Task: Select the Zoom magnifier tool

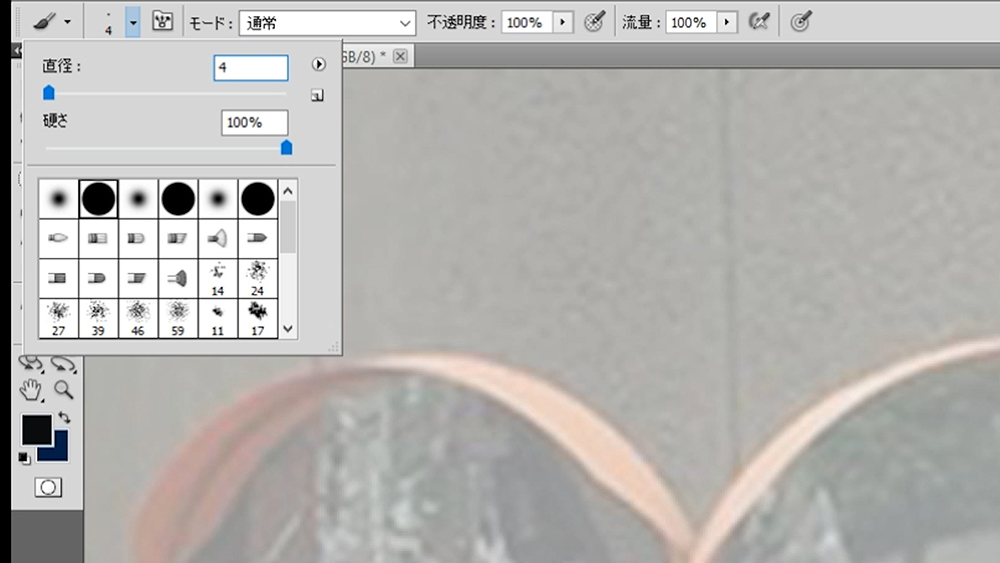Action: 64,390
